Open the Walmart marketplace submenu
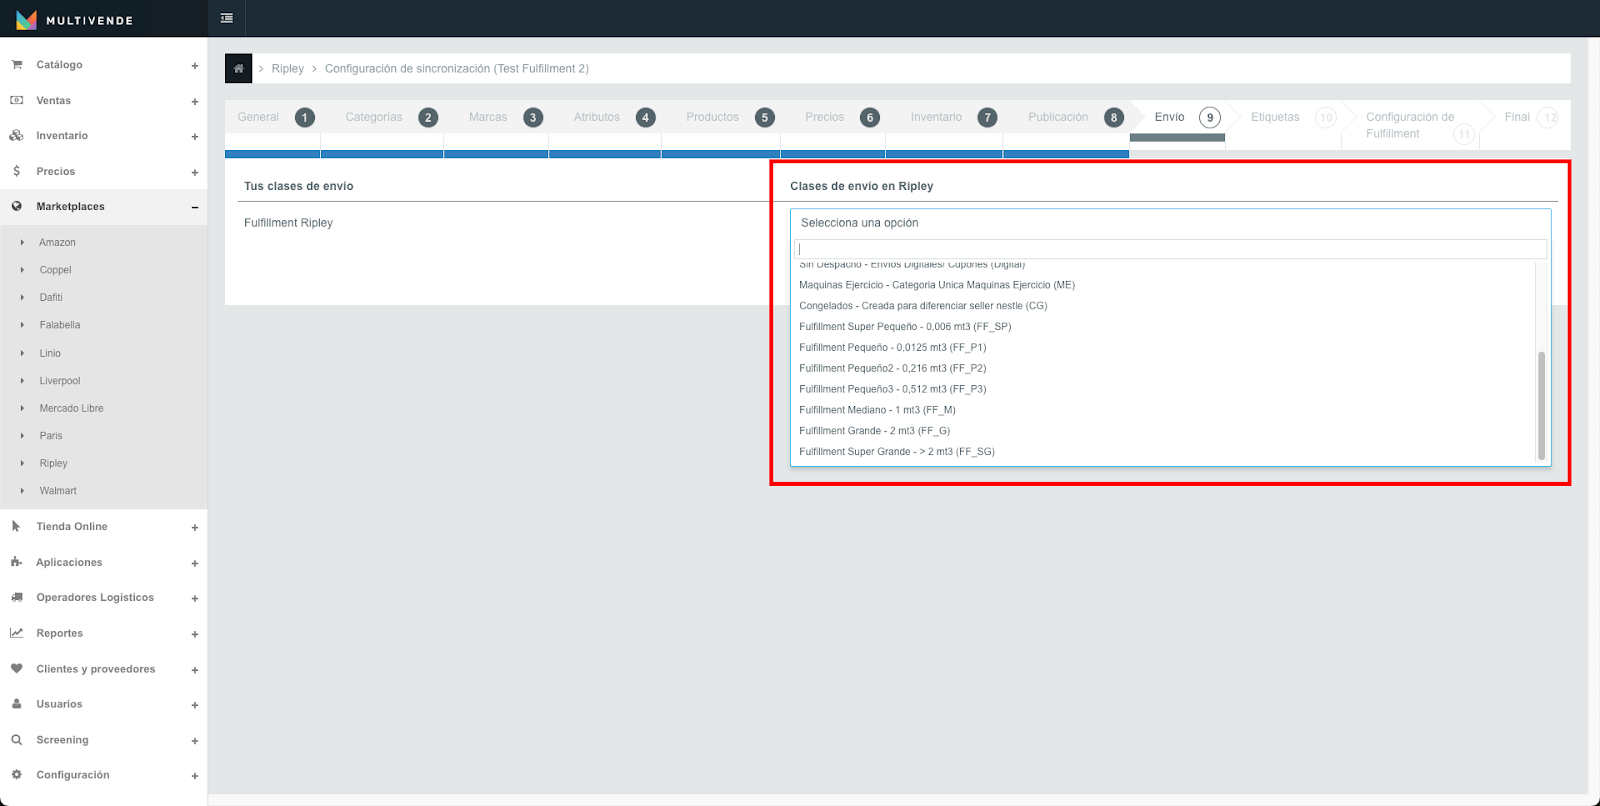The image size is (1600, 806). pos(58,491)
